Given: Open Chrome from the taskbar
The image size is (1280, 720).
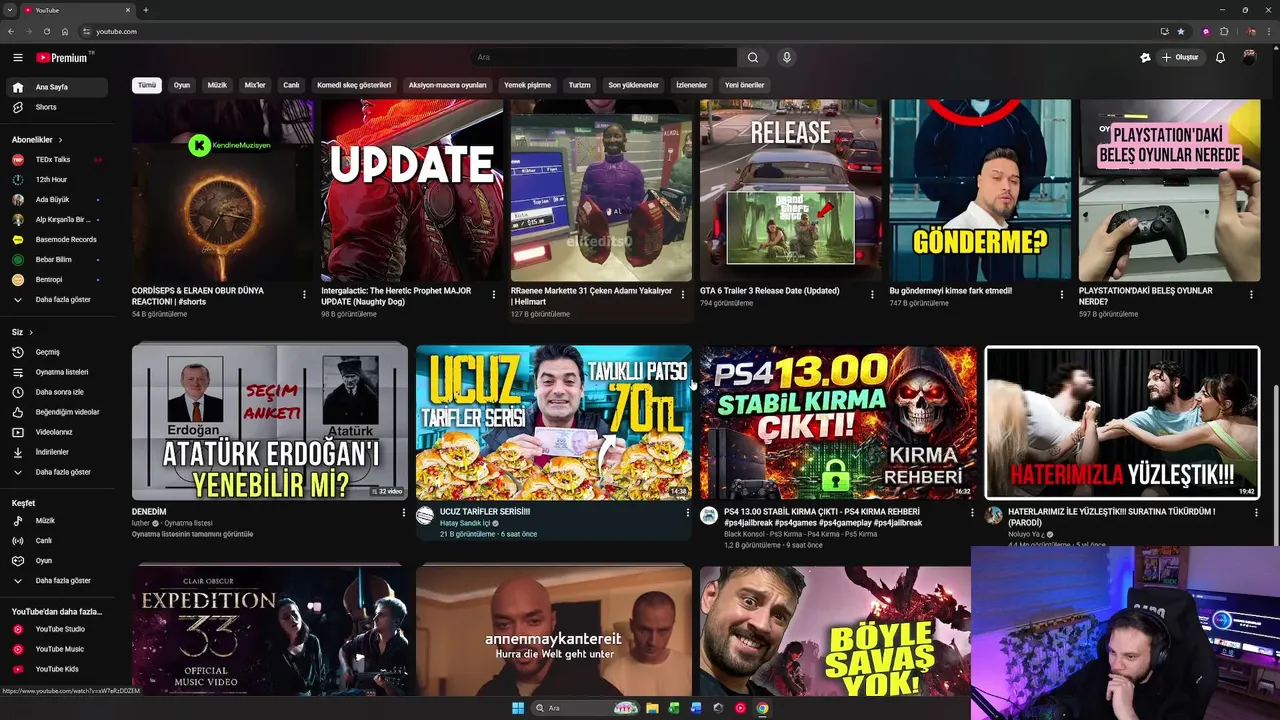Looking at the screenshot, I should click(x=762, y=708).
